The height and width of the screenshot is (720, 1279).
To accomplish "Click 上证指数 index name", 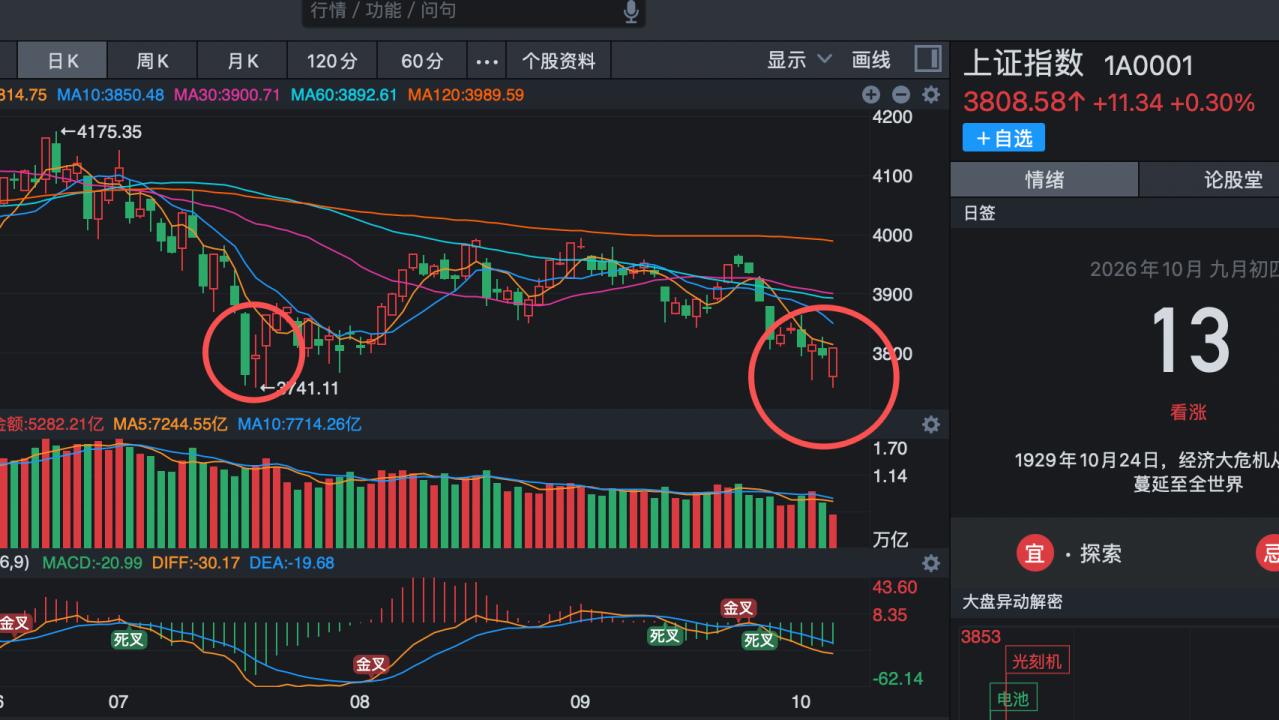I will pyautogui.click(x=1023, y=64).
